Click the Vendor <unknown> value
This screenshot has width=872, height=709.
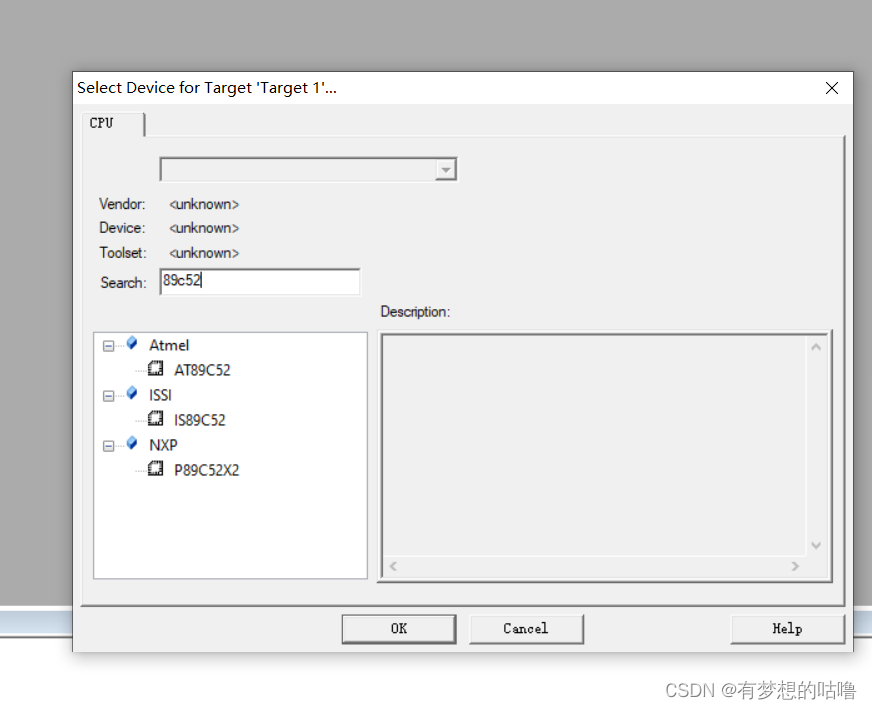point(204,205)
